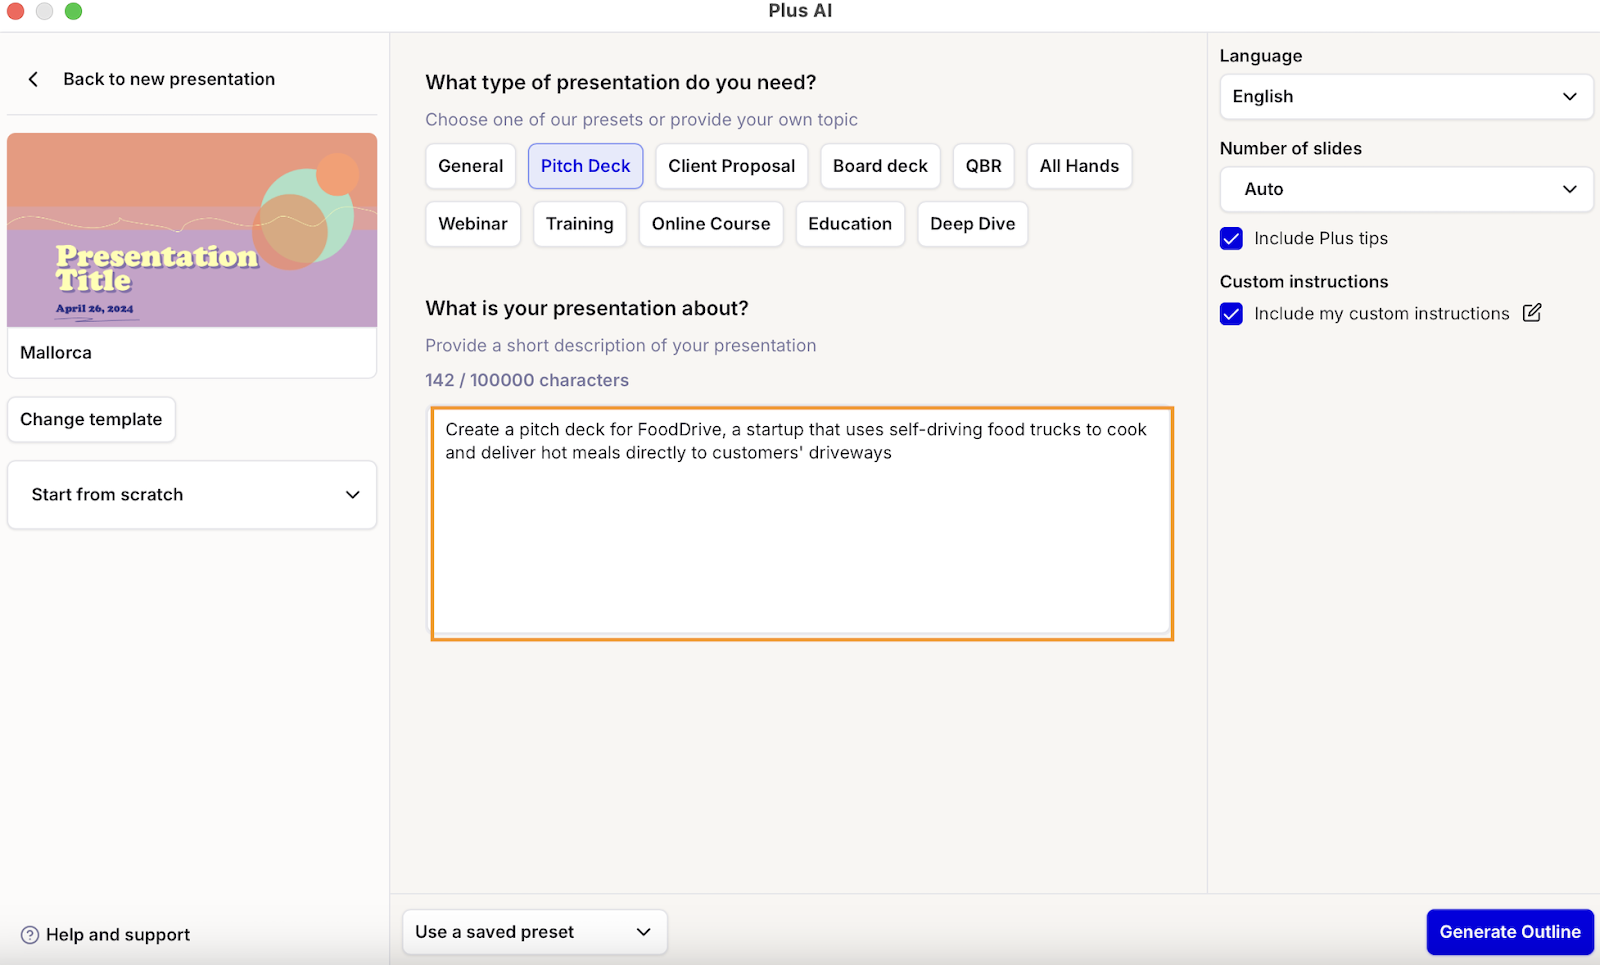Choose the Client Proposal preset
The width and height of the screenshot is (1600, 965).
[731, 166]
